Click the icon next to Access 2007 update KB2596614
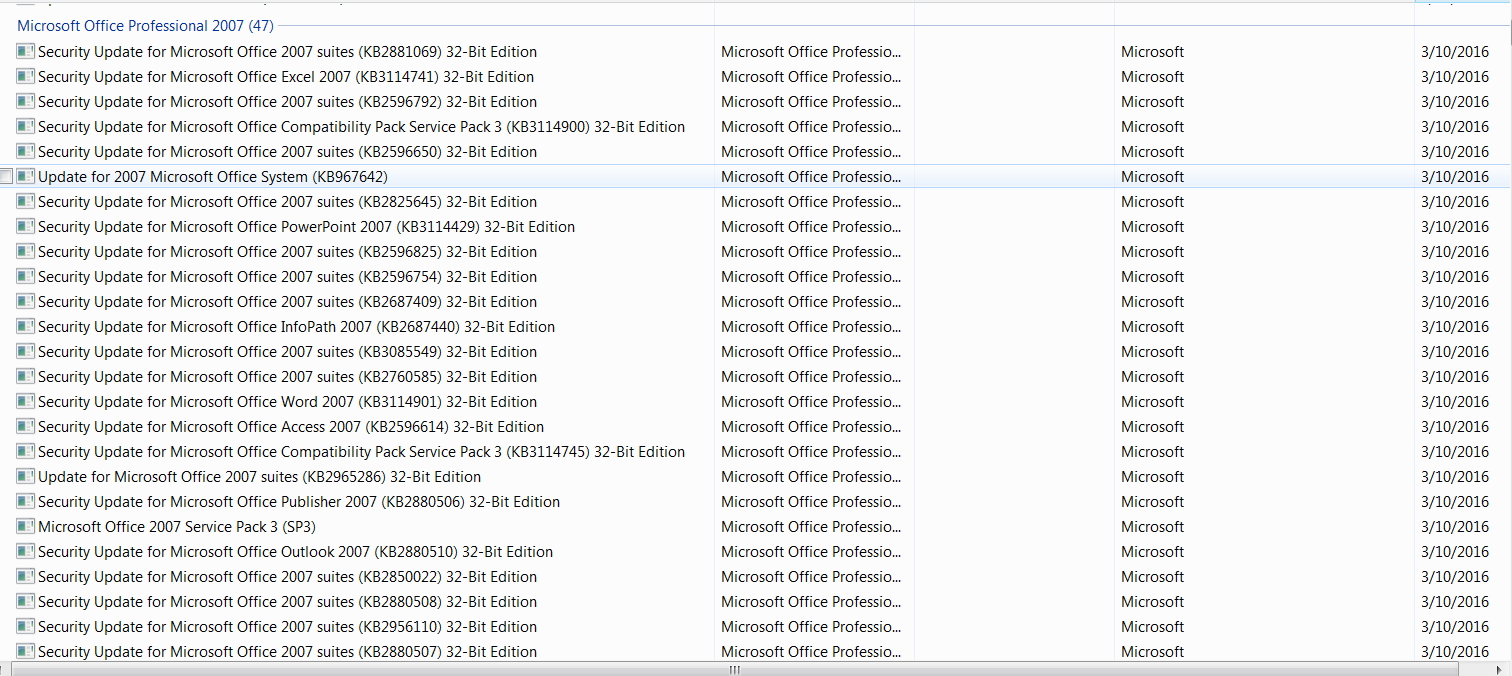 click(x=26, y=426)
